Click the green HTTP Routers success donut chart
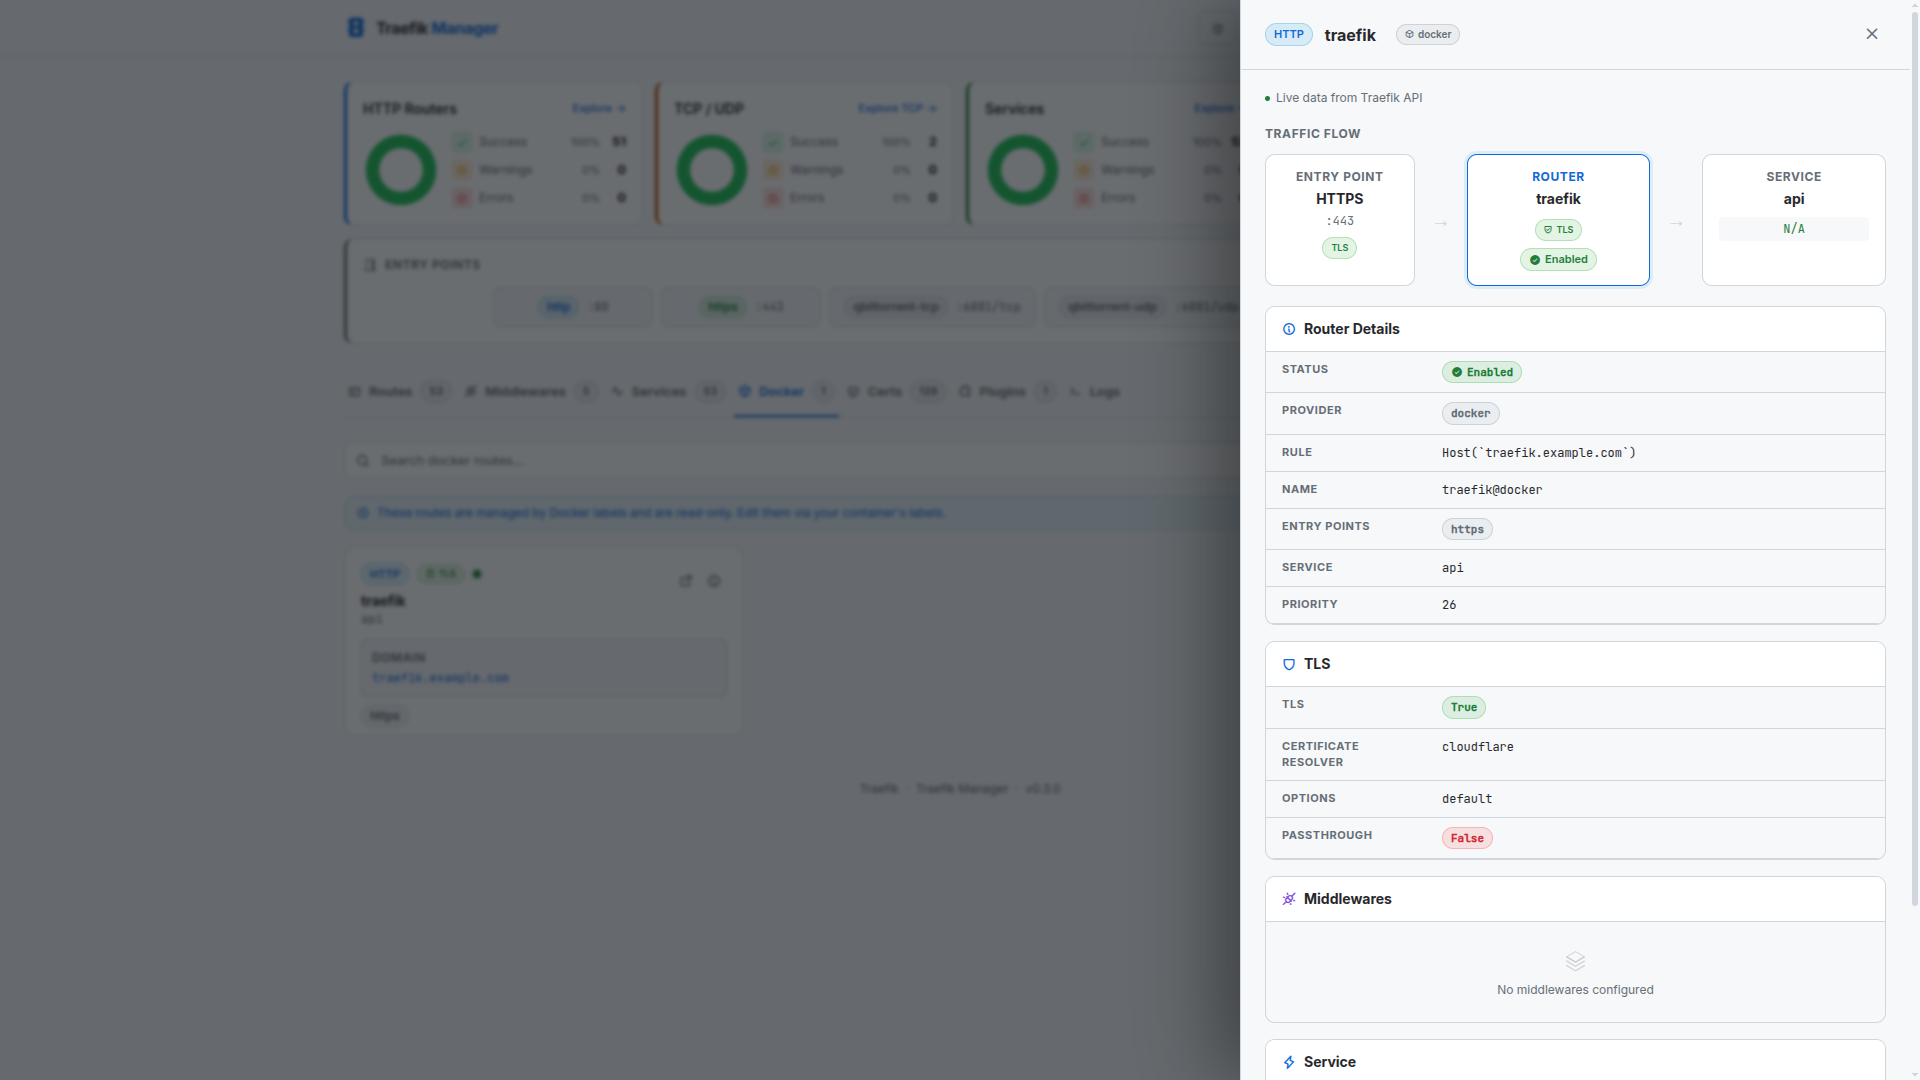 (399, 169)
